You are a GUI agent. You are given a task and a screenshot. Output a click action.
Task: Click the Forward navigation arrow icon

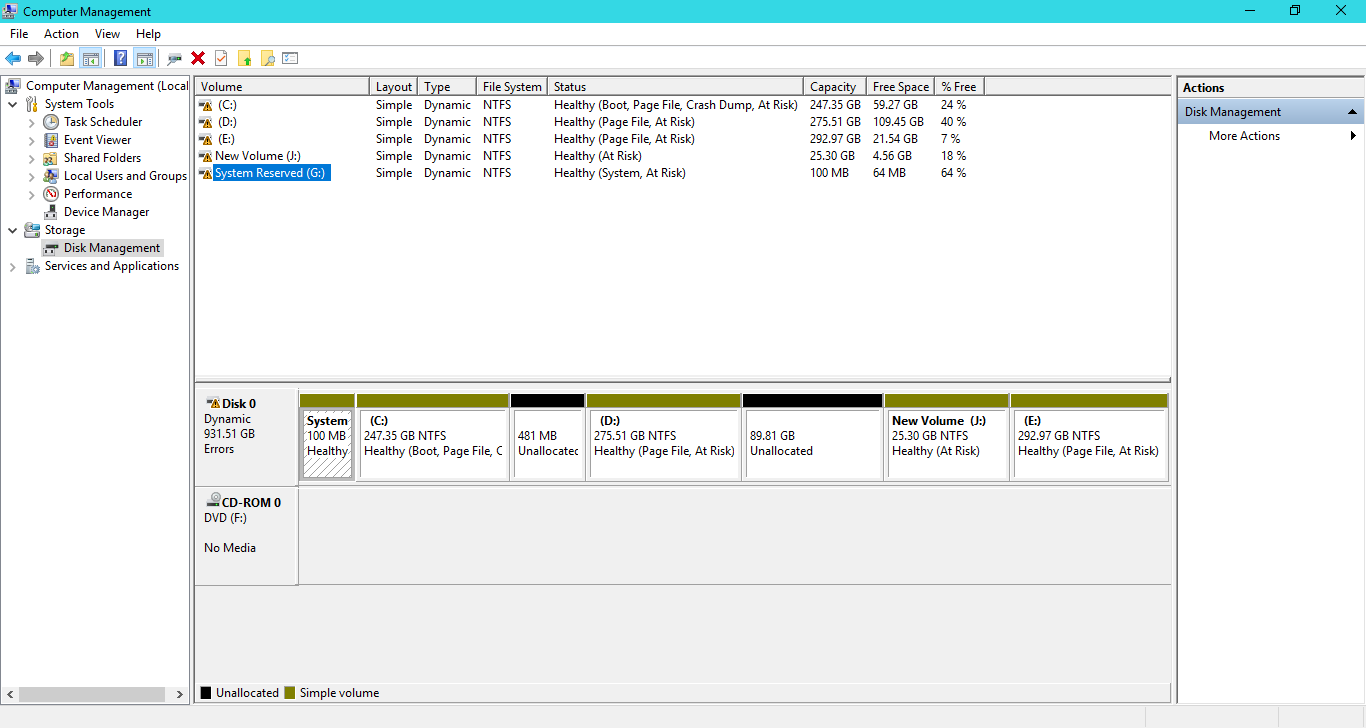point(37,57)
